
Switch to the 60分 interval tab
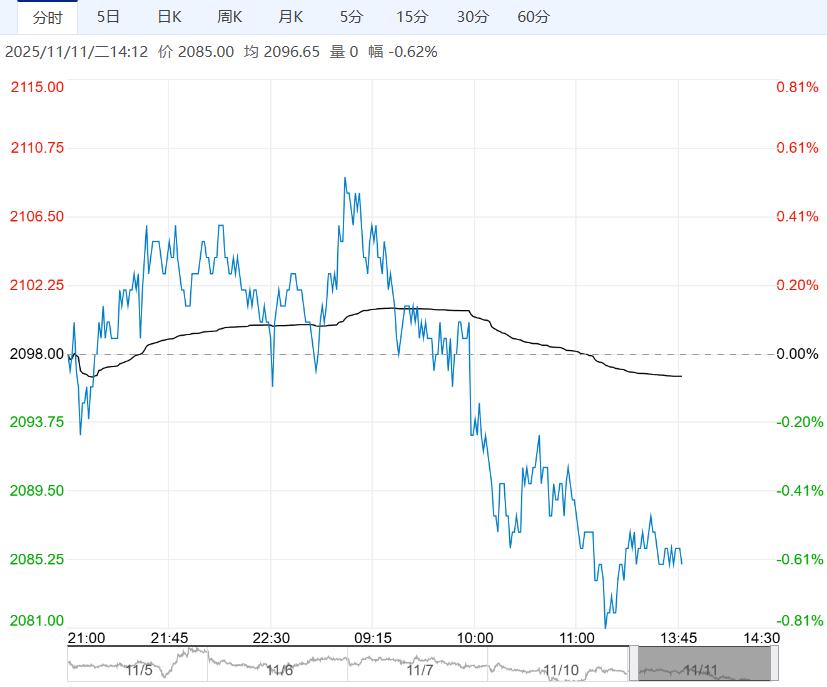coord(534,17)
